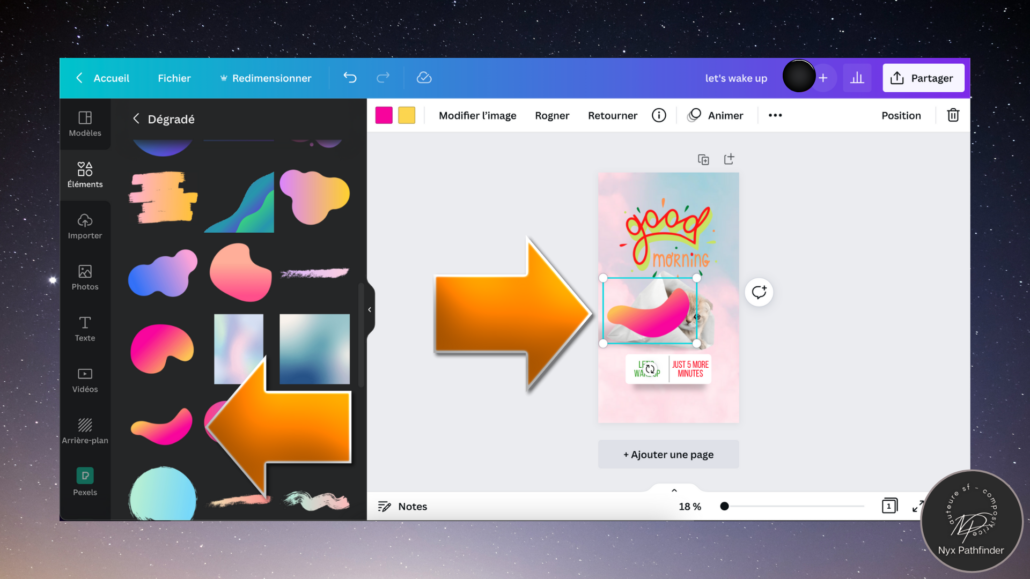
Task: Click the cloud save status icon
Action: coord(424,78)
